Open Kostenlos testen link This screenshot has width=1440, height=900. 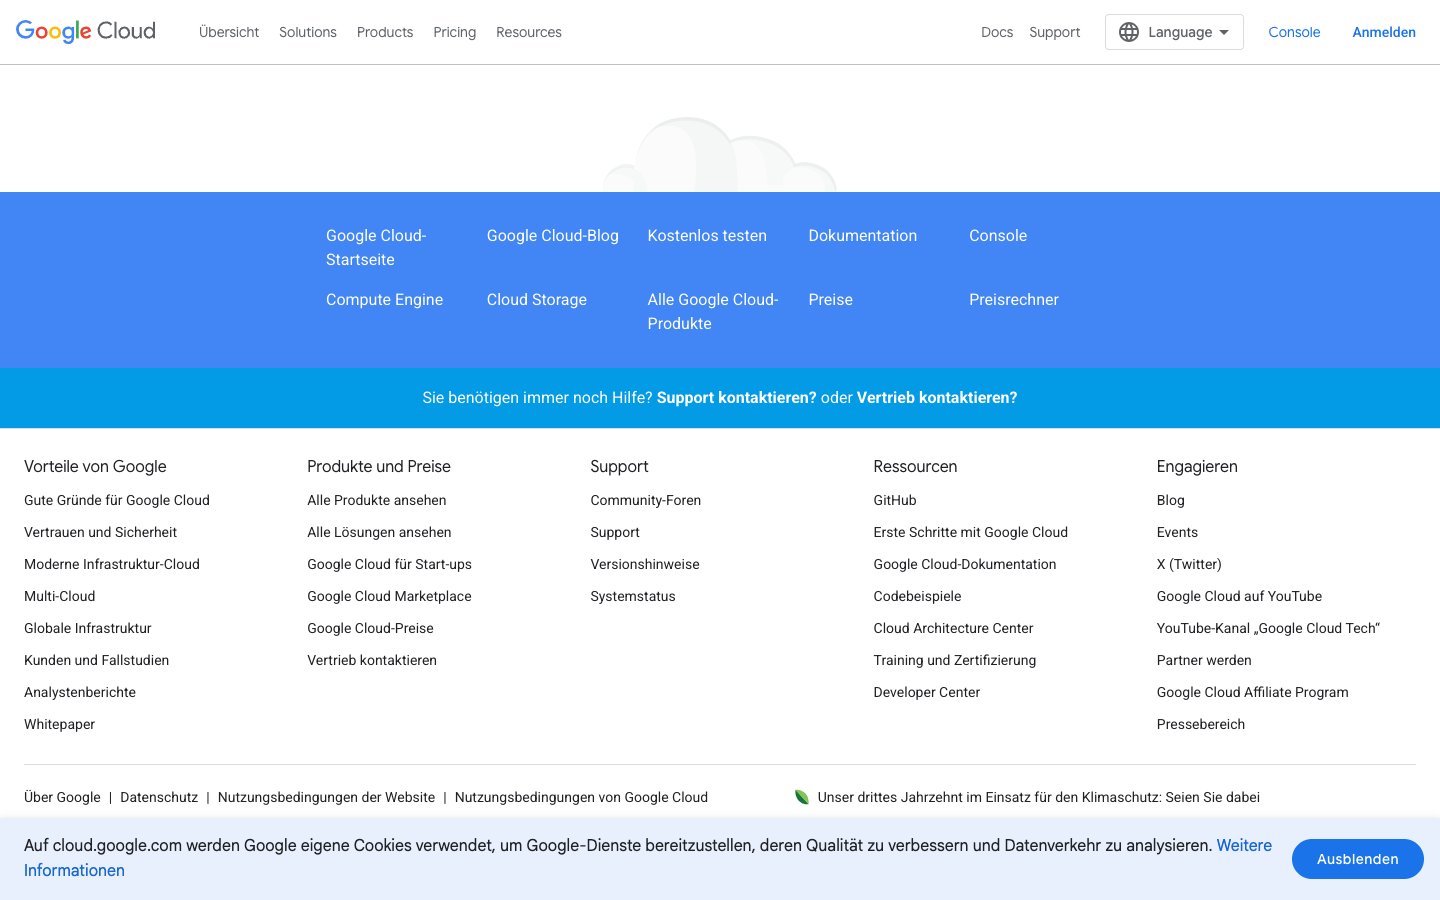point(707,236)
